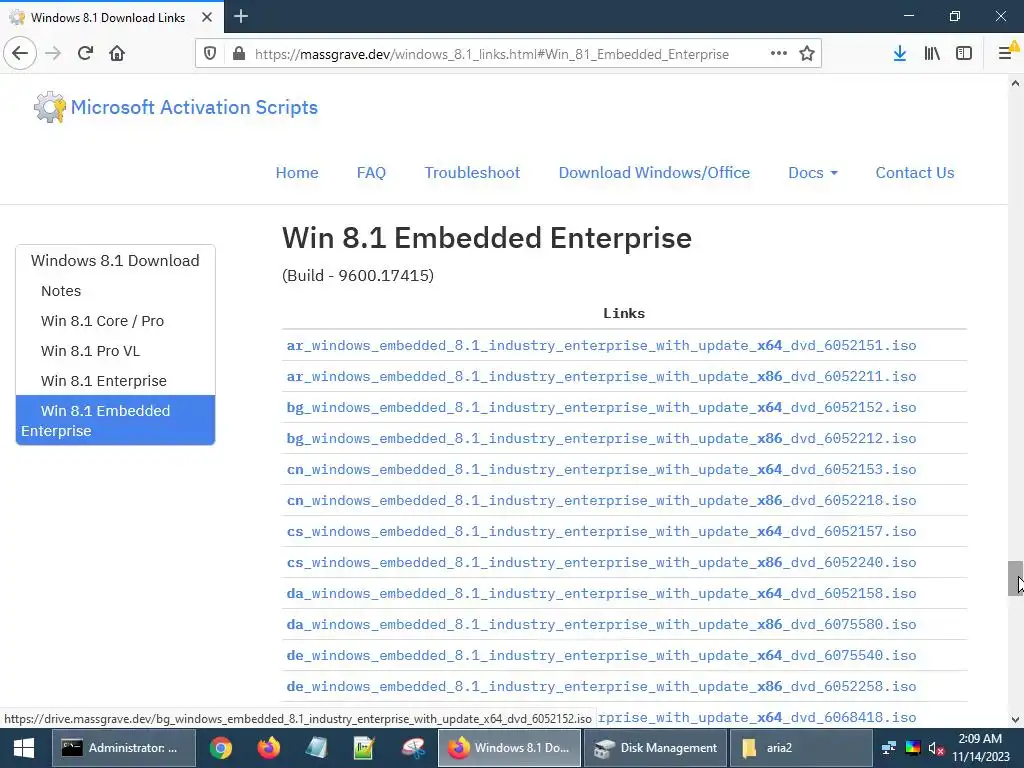The width and height of the screenshot is (1024, 768).
Task: Jump to Windows 8.1 Download section
Action: 115,261
